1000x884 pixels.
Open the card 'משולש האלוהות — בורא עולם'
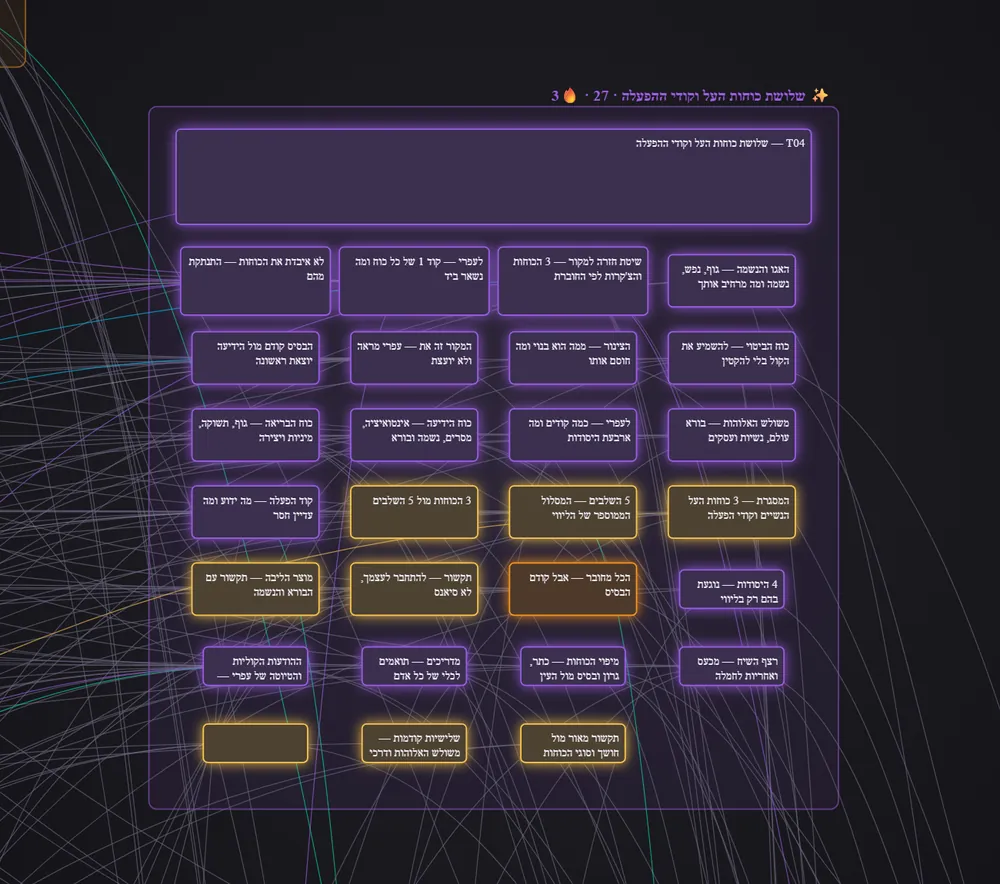732,435
